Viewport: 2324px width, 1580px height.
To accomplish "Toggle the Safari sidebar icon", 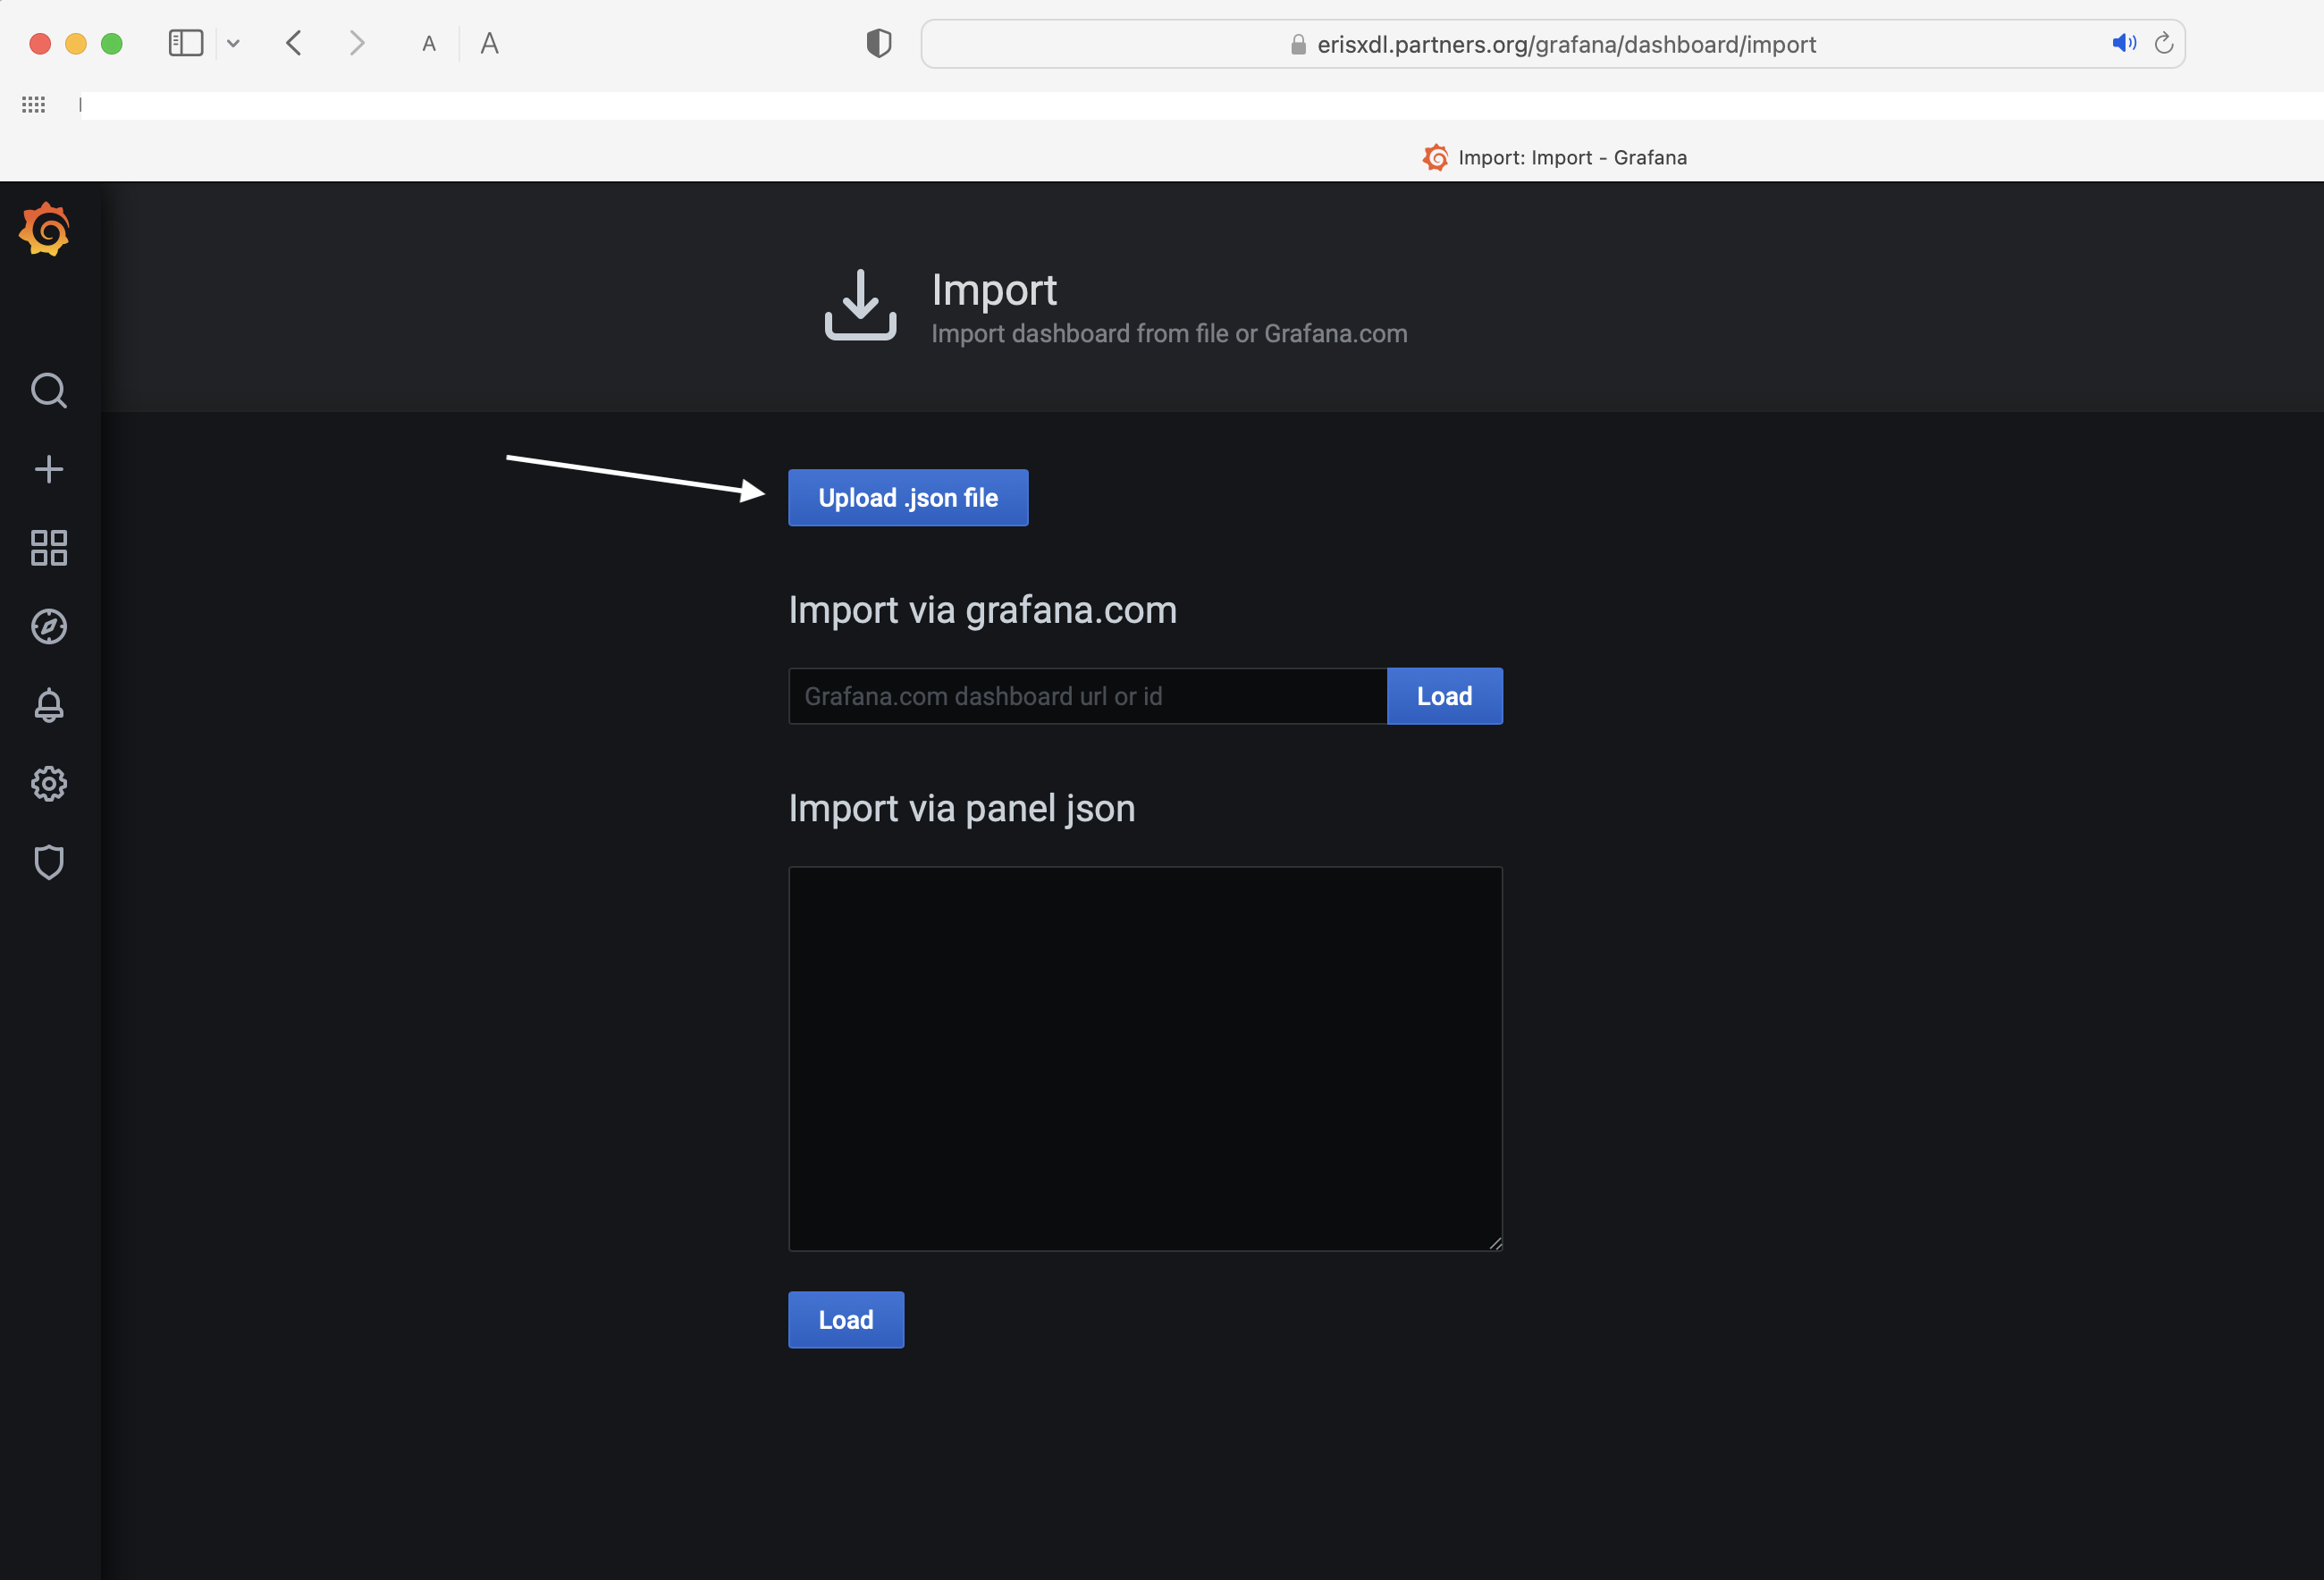I will click(x=186, y=43).
